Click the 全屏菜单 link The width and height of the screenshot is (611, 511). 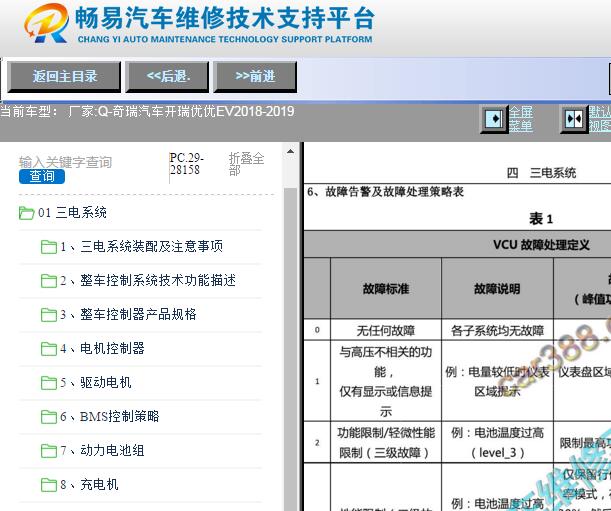pos(521,119)
